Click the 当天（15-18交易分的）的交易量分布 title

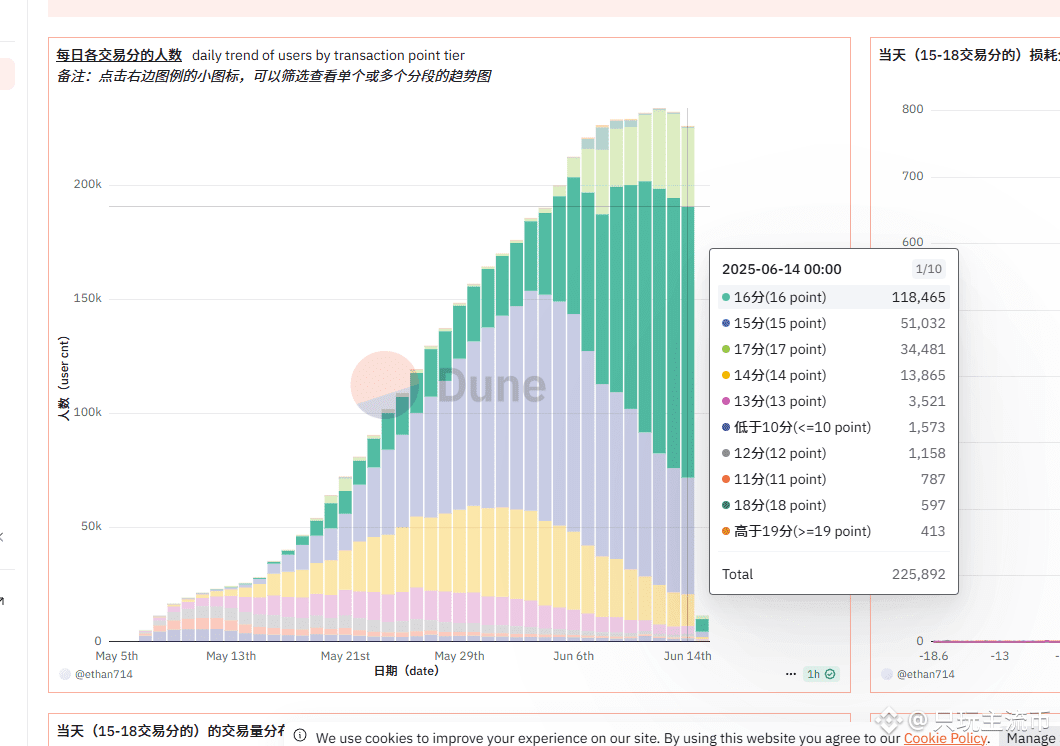tap(170, 731)
